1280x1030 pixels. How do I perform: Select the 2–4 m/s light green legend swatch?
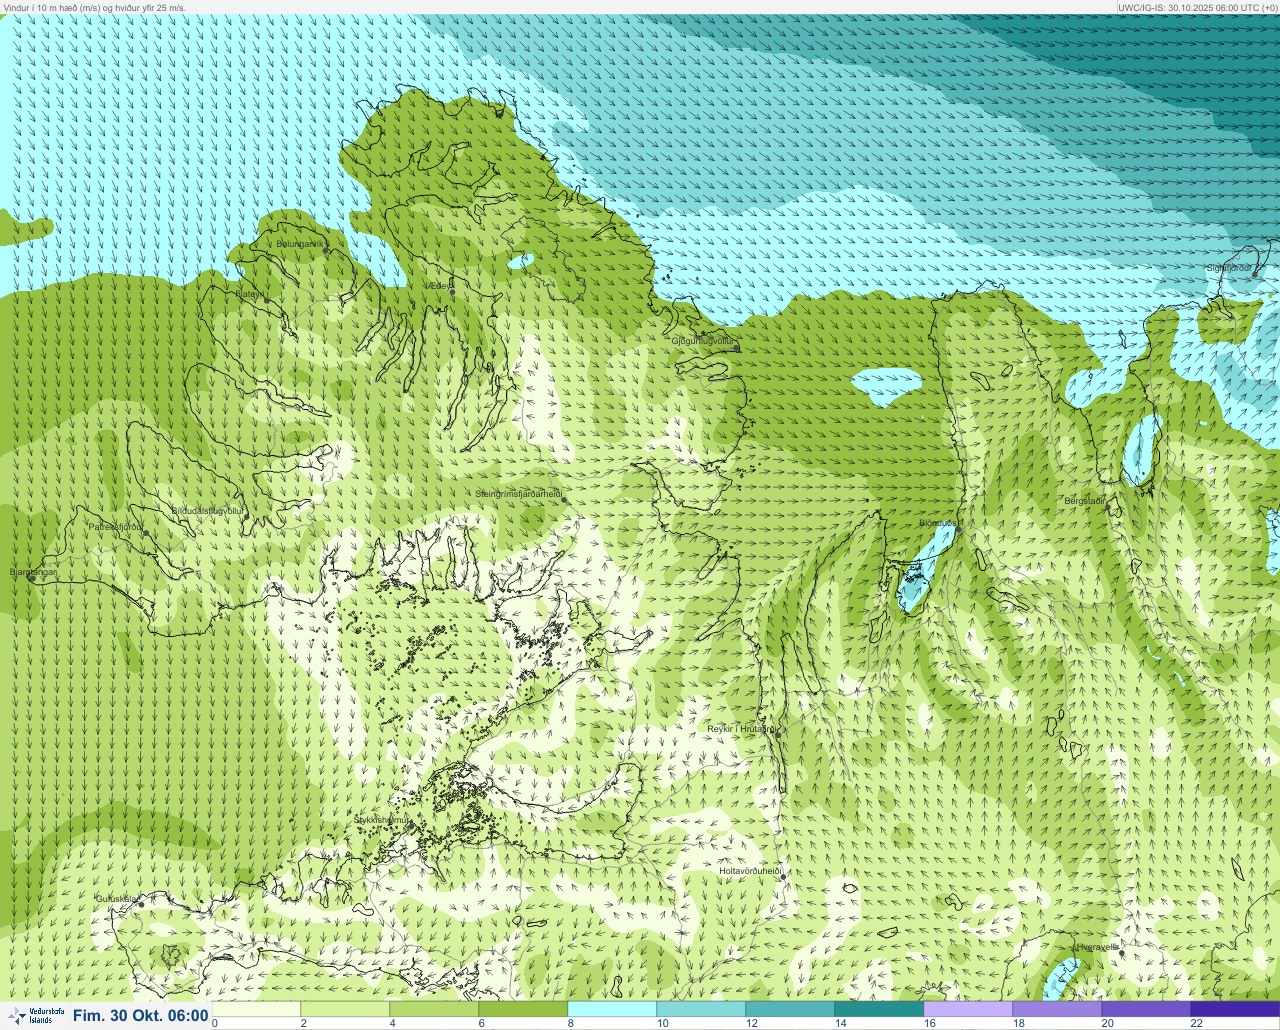pyautogui.click(x=345, y=1009)
